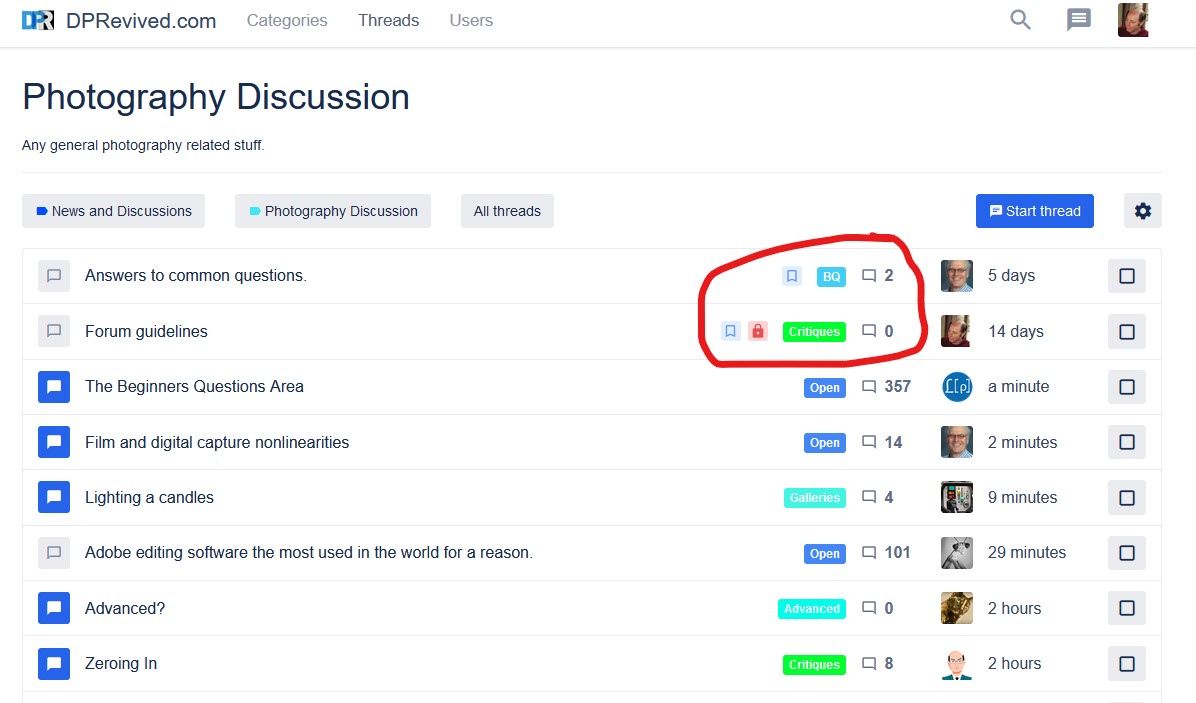Screen dimensions: 1196x703
Task: Click the bookmark icon on Forum guidelines row
Action: 731,331
